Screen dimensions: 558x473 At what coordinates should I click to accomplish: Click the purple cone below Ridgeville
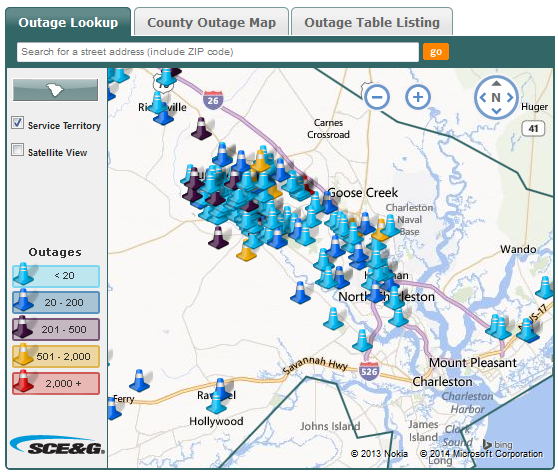pyautogui.click(x=201, y=128)
